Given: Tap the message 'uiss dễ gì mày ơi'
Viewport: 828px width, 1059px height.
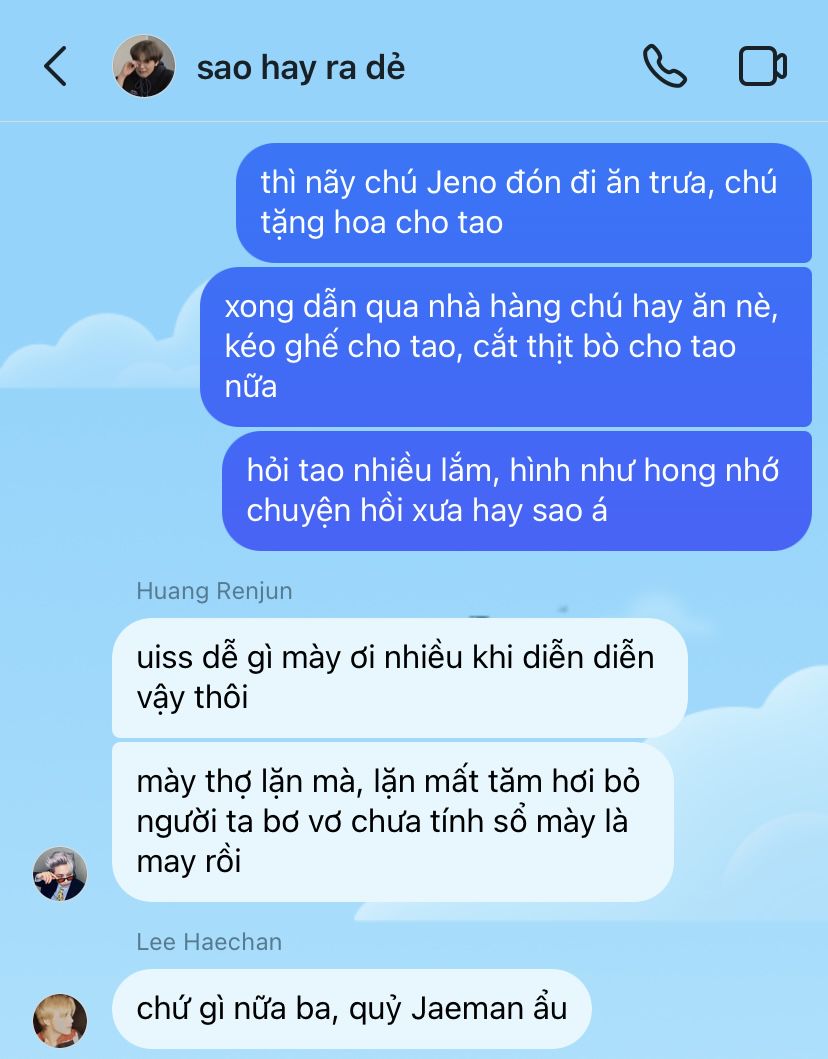Looking at the screenshot, I should [399, 678].
